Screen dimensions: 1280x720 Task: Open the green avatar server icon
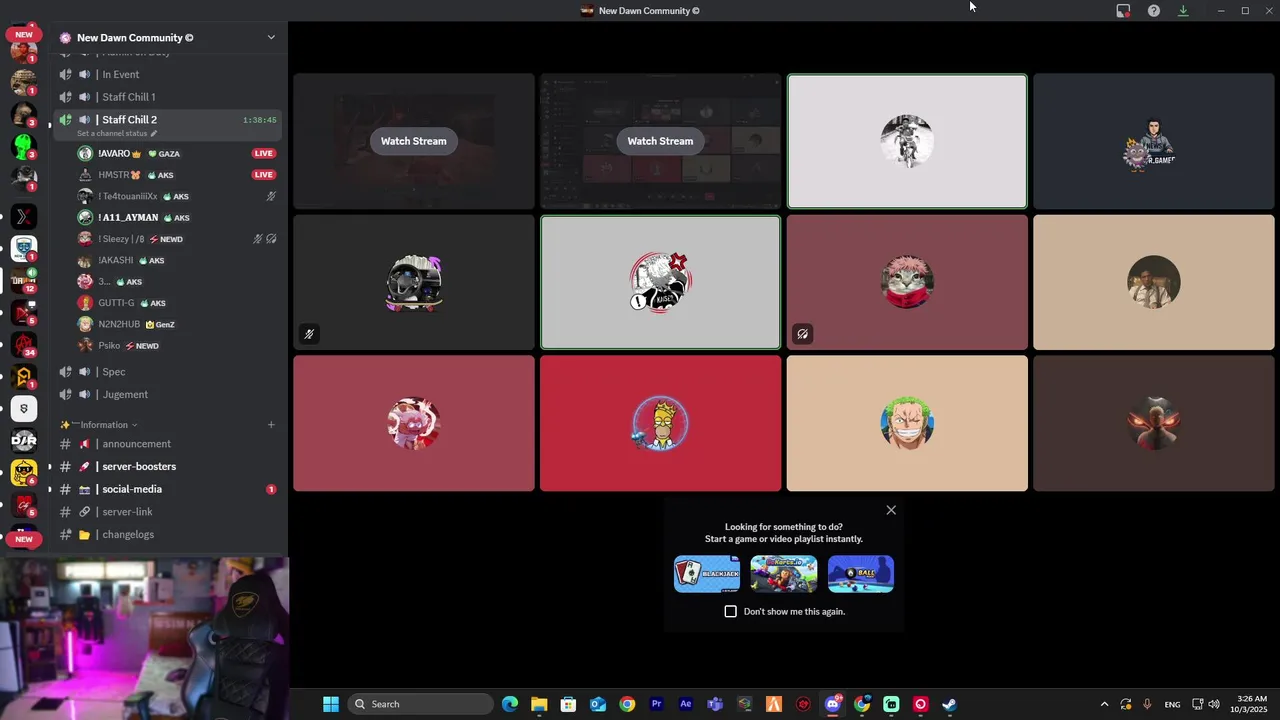(x=24, y=147)
